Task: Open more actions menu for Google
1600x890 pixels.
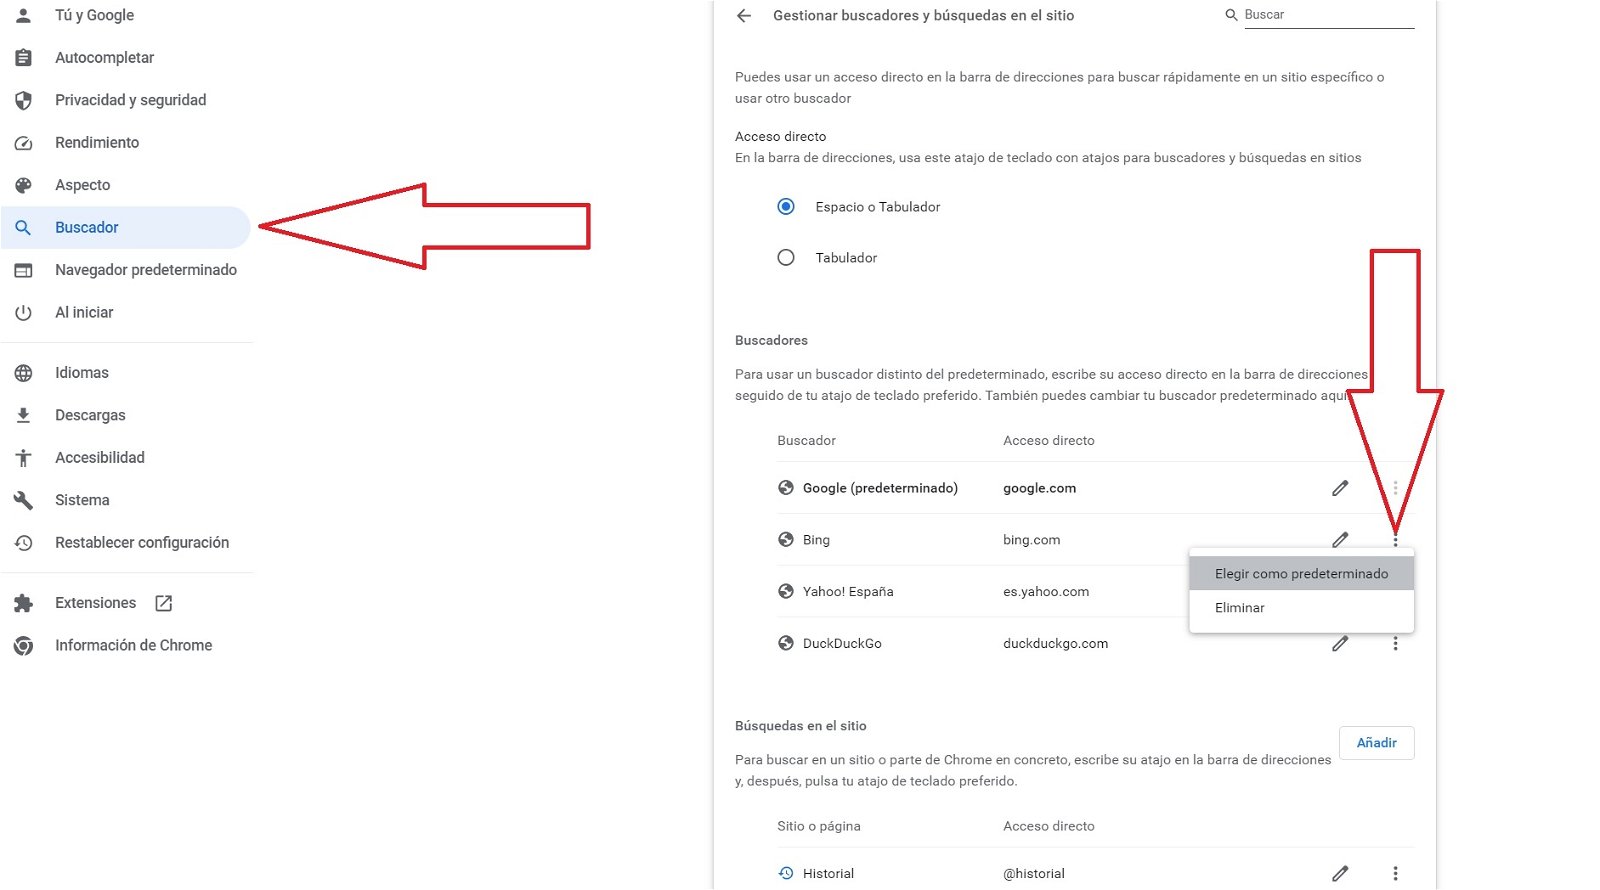Action: point(1395,488)
